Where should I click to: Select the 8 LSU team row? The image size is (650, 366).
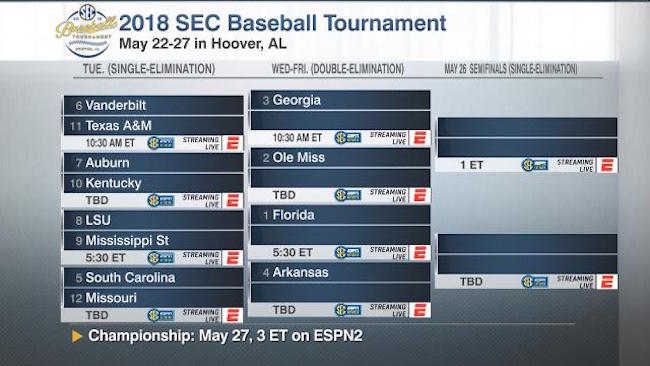pyautogui.click(x=153, y=220)
